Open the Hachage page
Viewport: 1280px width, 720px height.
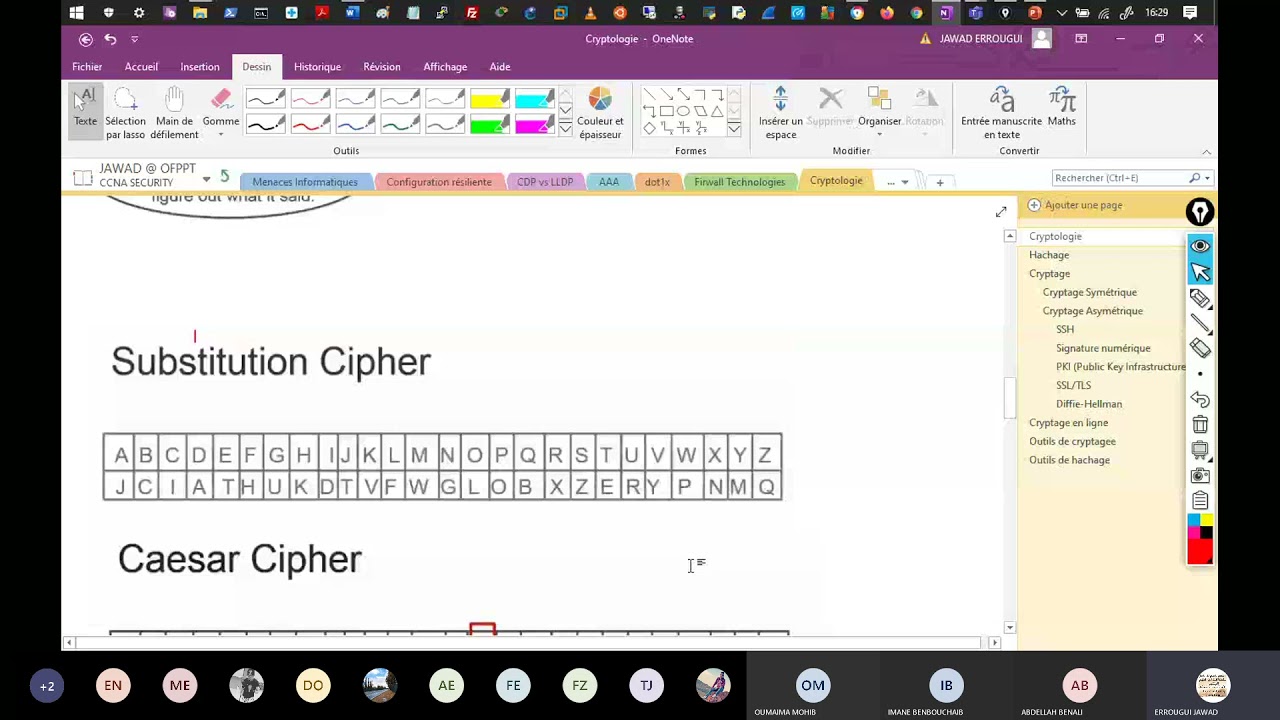pos(1049,255)
